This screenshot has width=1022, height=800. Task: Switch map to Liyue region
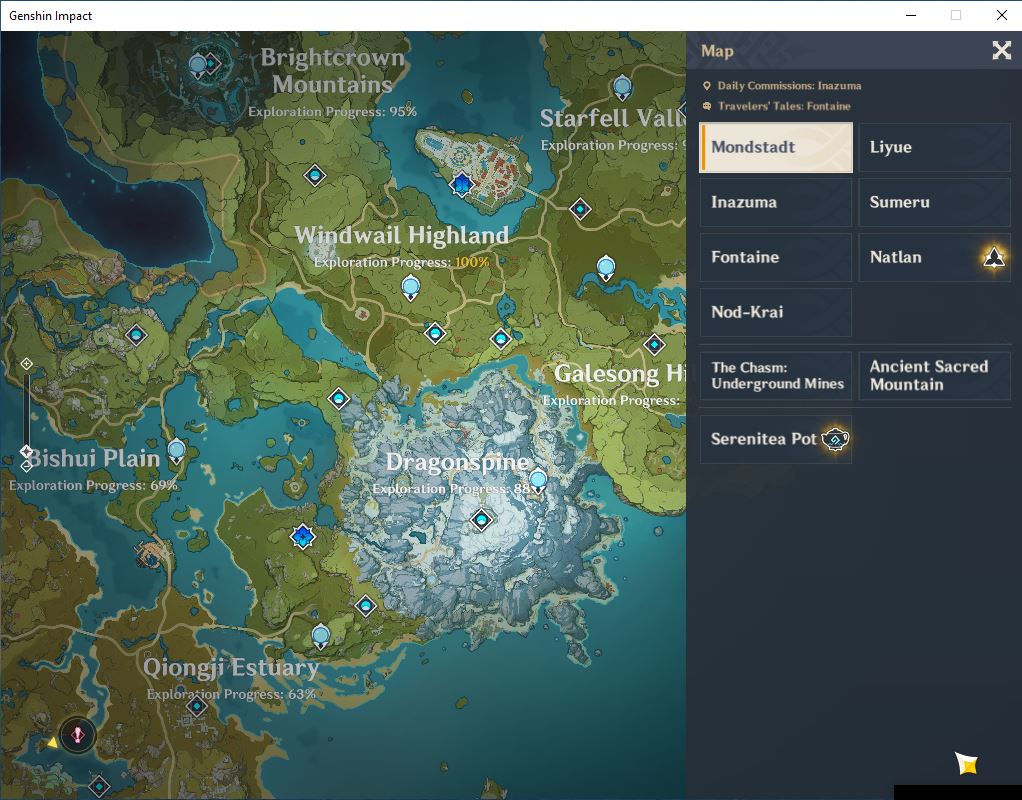934,147
